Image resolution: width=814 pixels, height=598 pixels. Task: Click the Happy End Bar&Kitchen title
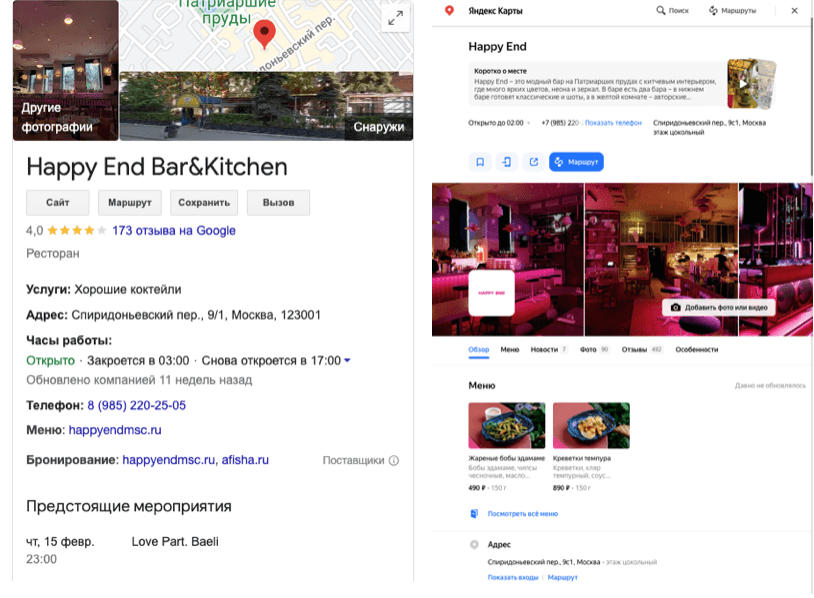point(157,167)
